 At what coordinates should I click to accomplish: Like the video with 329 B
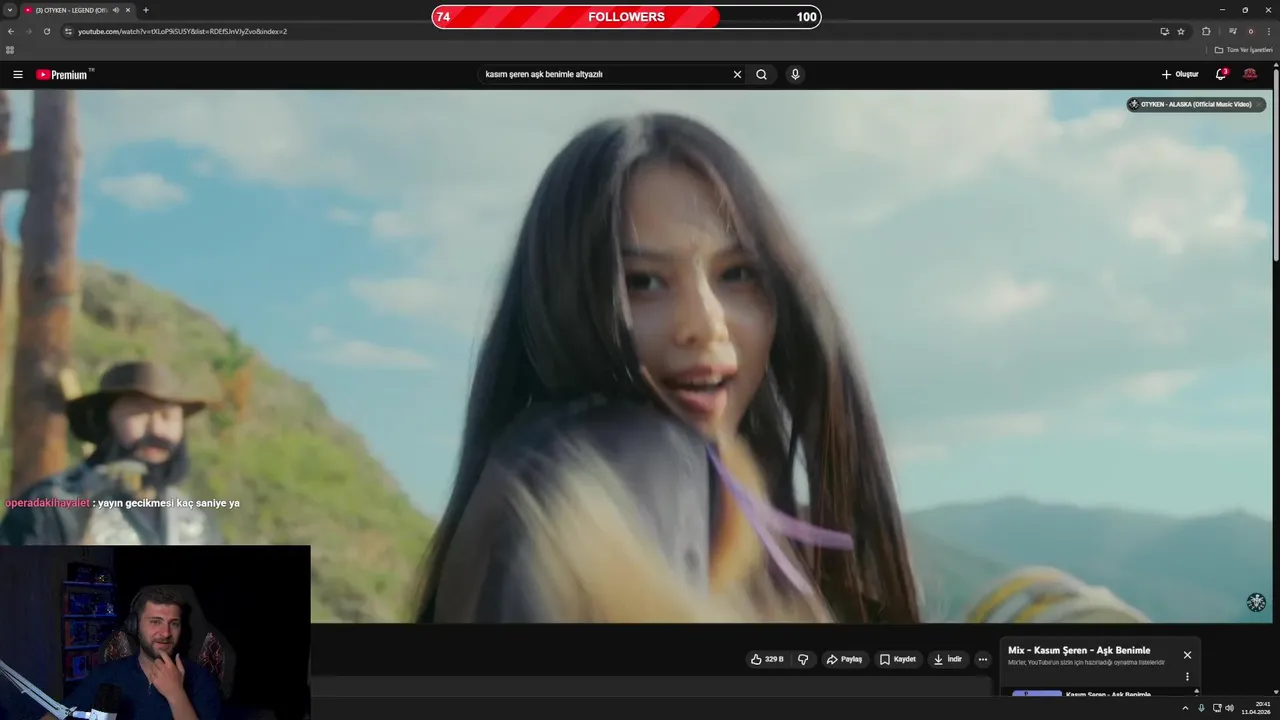tap(768, 659)
